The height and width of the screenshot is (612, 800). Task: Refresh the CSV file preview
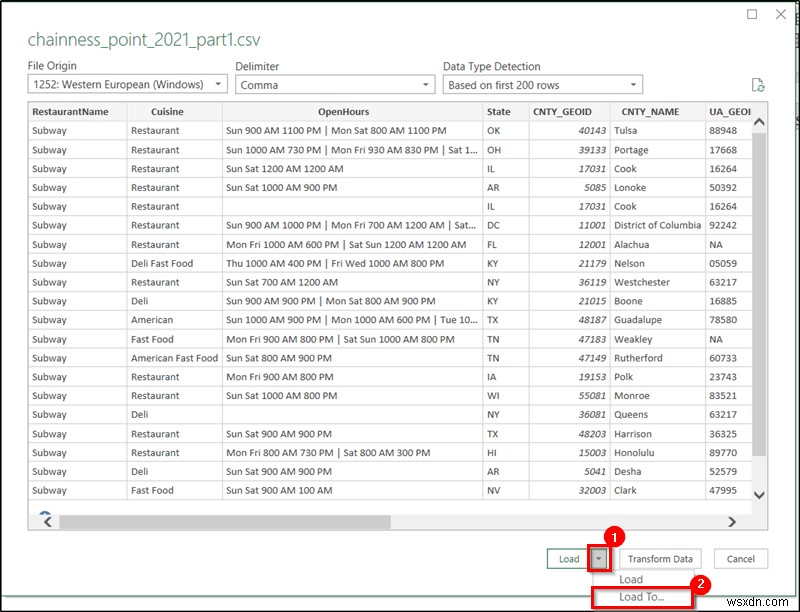[x=760, y=84]
